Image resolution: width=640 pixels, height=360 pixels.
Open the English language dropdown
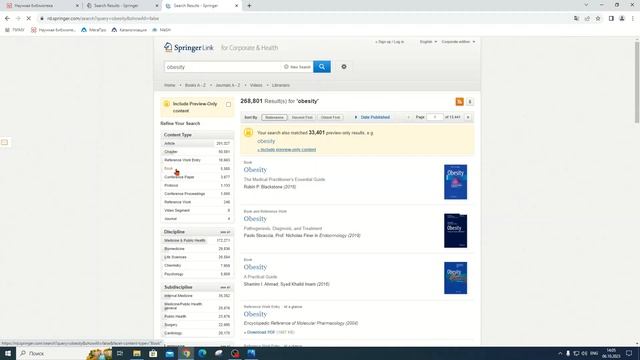click(428, 42)
